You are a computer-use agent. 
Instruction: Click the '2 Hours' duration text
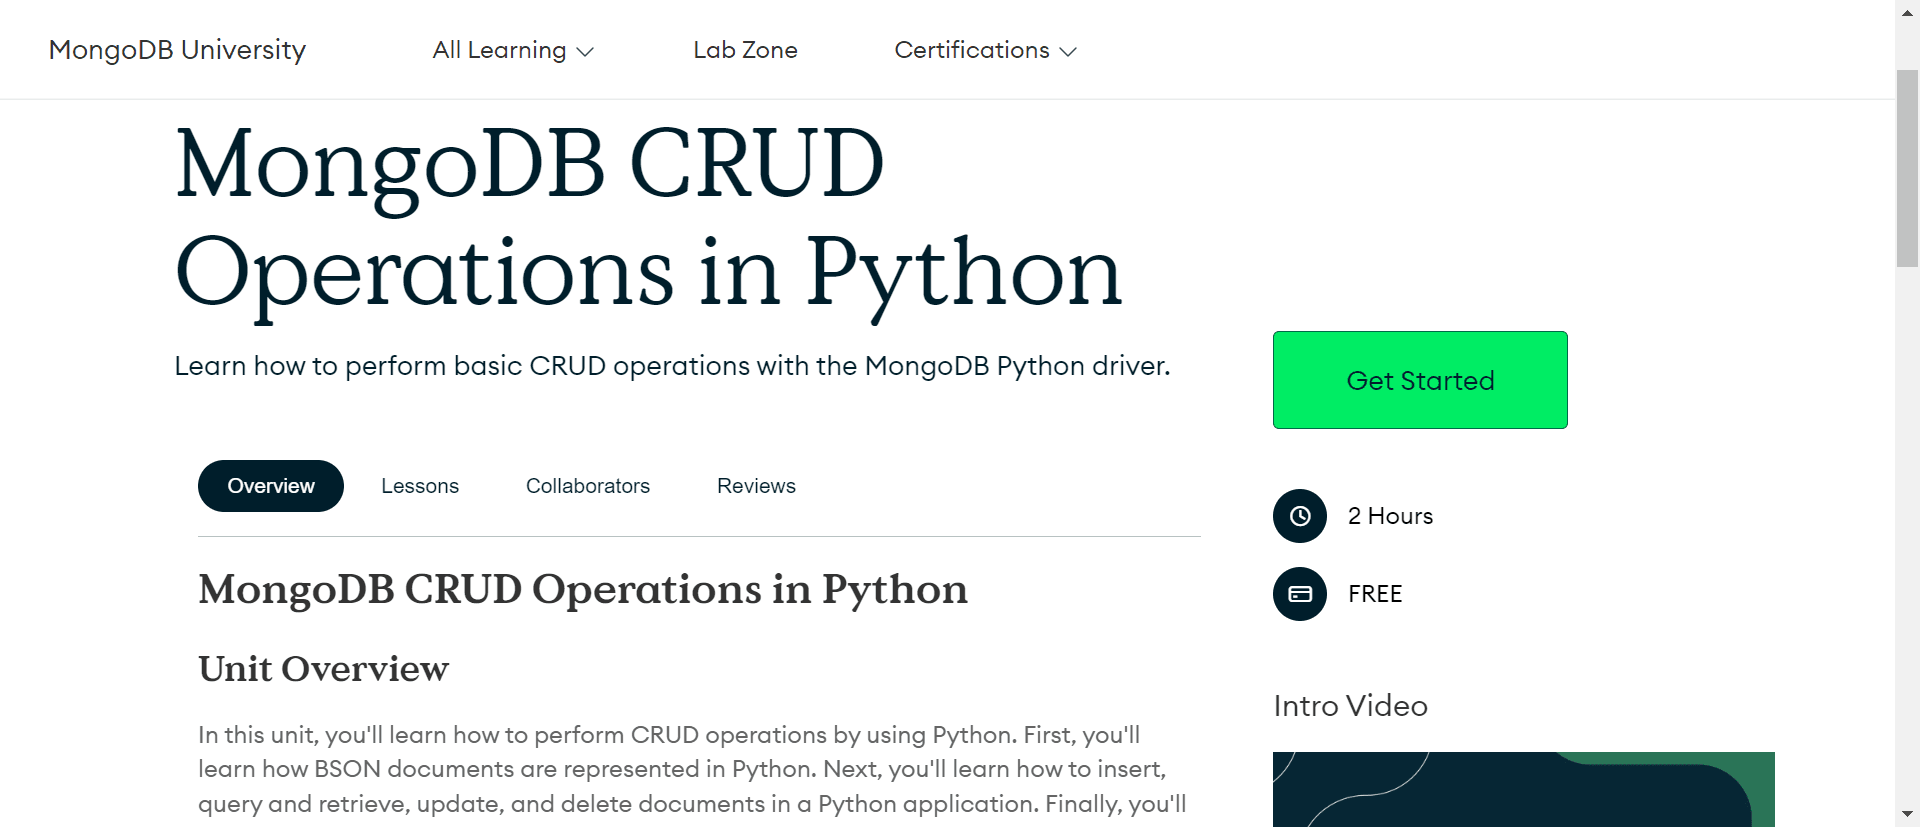(x=1390, y=516)
